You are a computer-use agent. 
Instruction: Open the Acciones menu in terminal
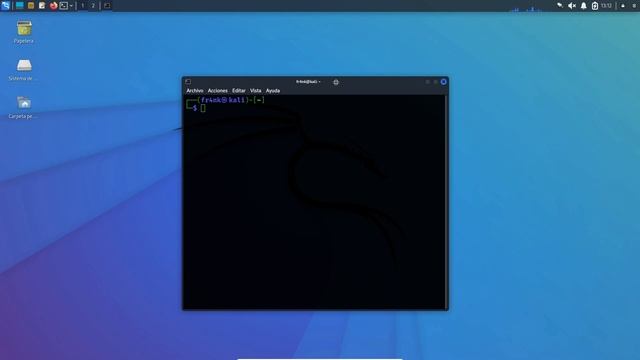click(218, 91)
